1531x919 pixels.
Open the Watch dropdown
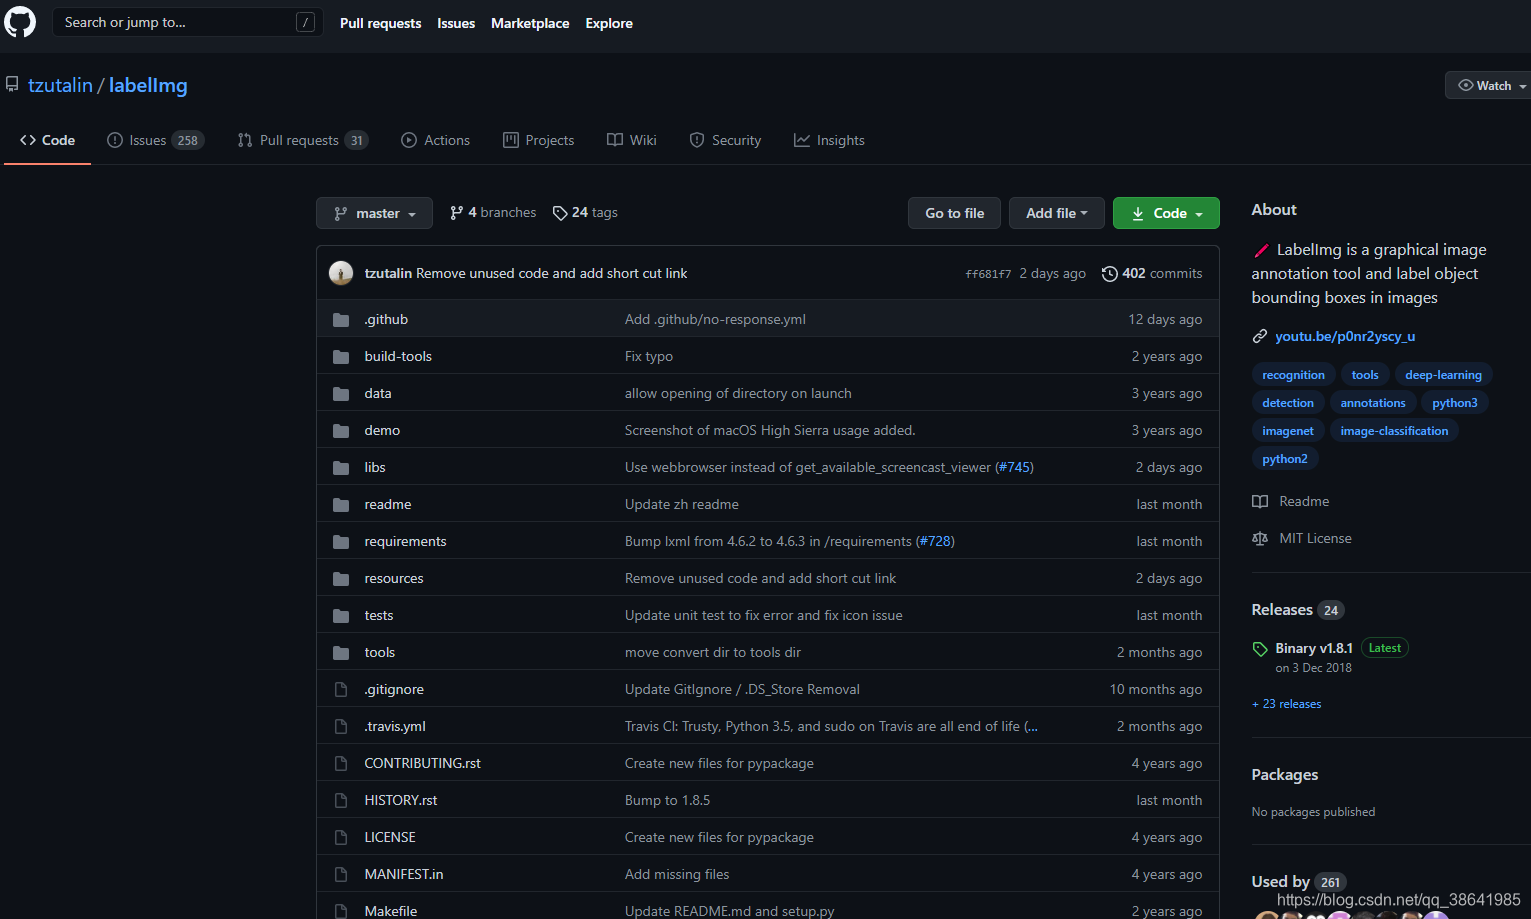(1490, 86)
